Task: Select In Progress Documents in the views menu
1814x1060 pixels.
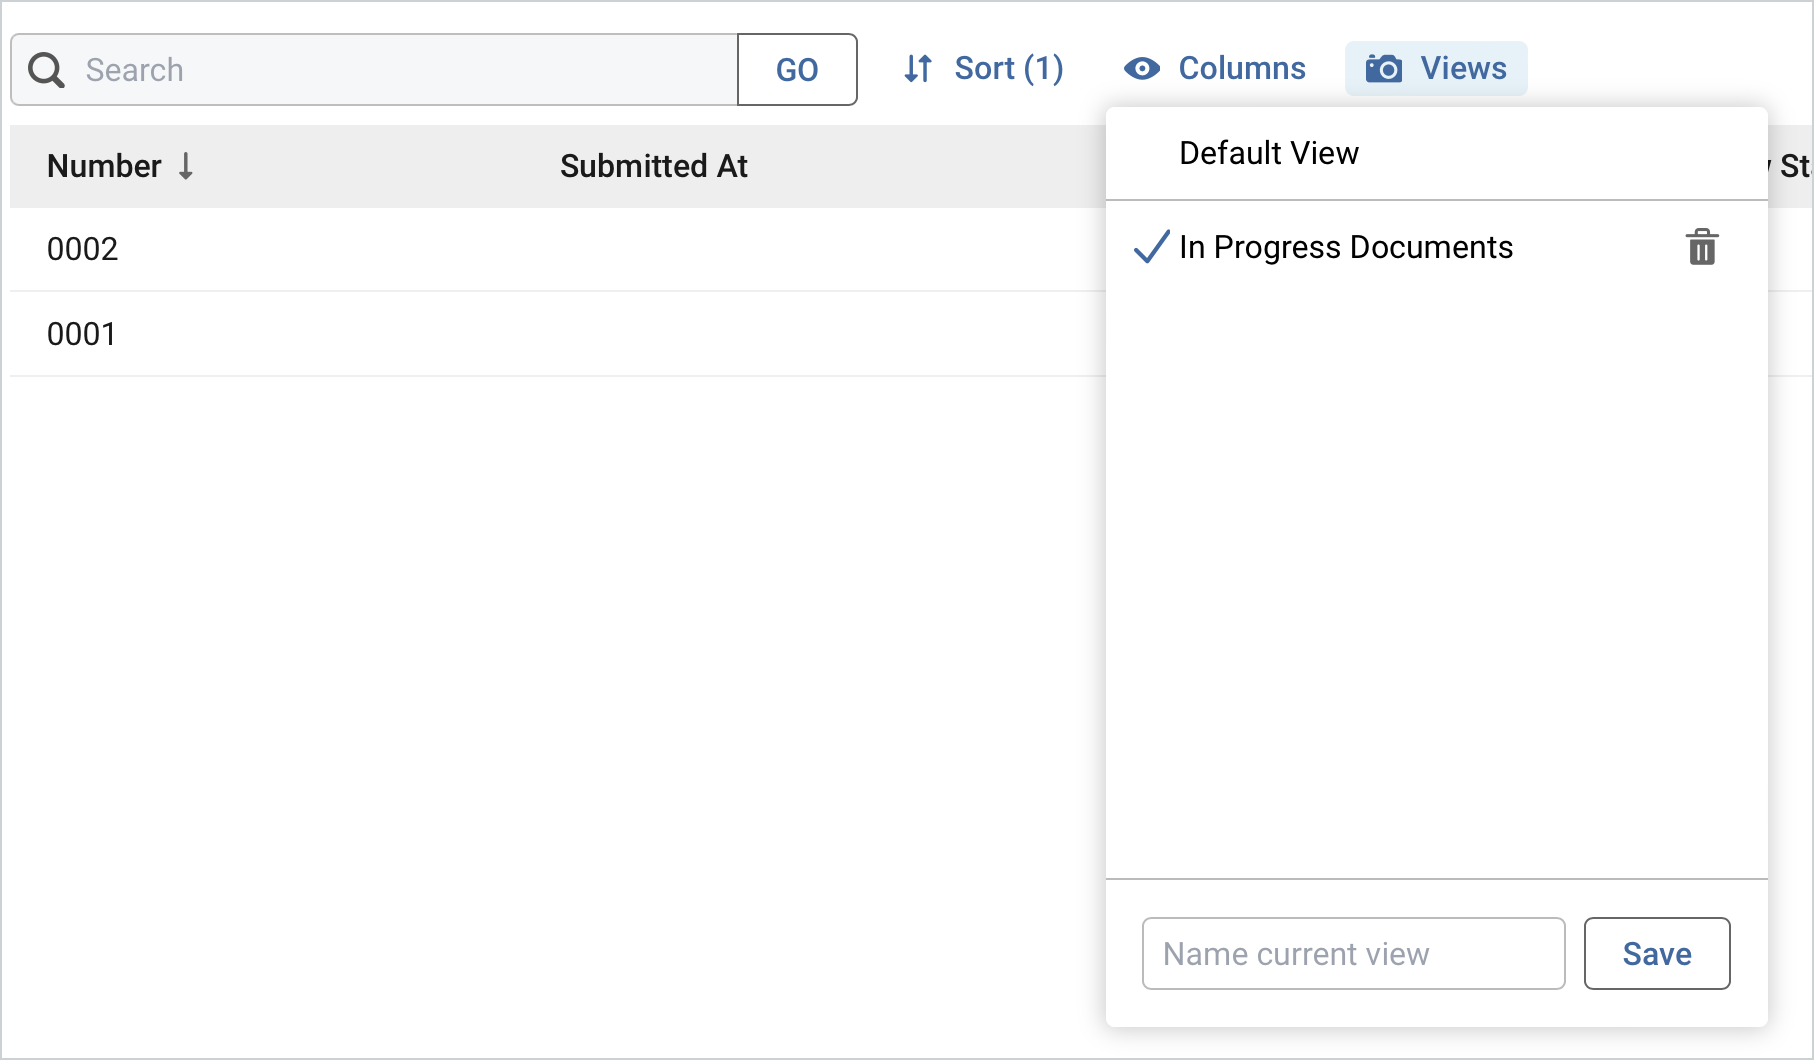Action: coord(1346,247)
